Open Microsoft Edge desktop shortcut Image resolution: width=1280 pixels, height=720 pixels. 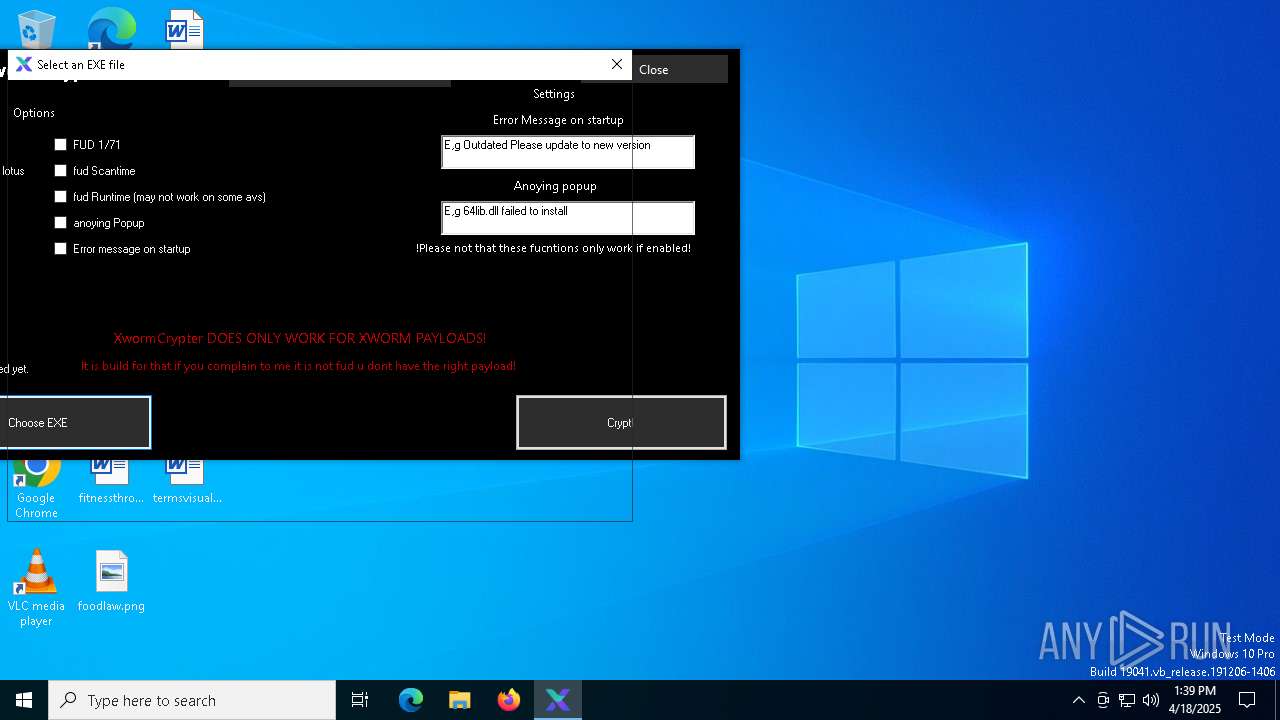(x=111, y=29)
